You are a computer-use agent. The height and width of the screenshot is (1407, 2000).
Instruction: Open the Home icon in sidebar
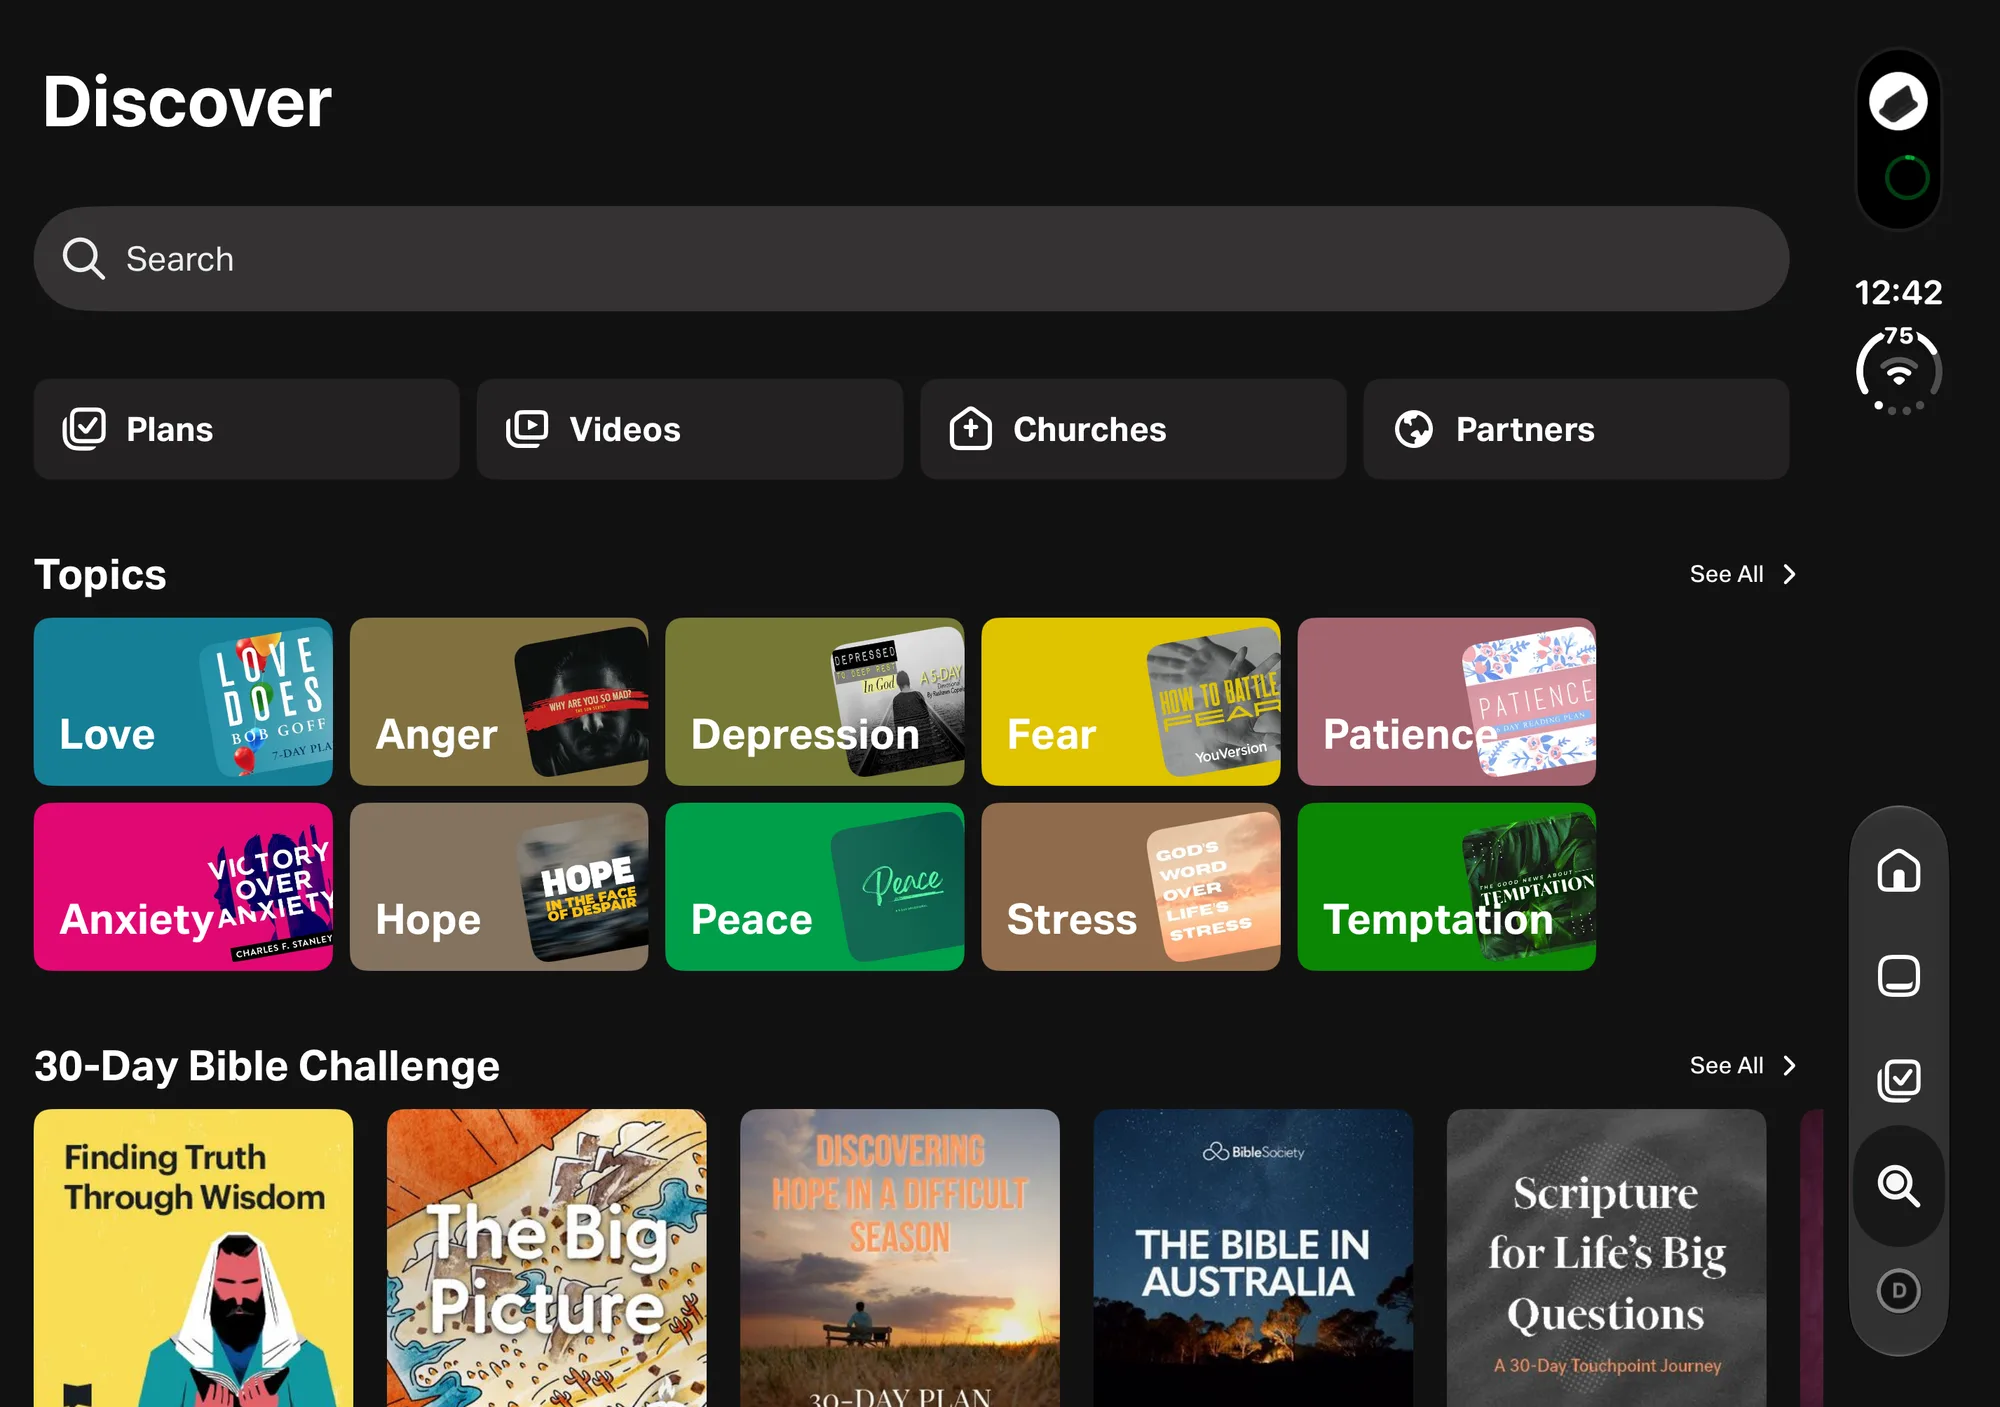click(x=1898, y=870)
